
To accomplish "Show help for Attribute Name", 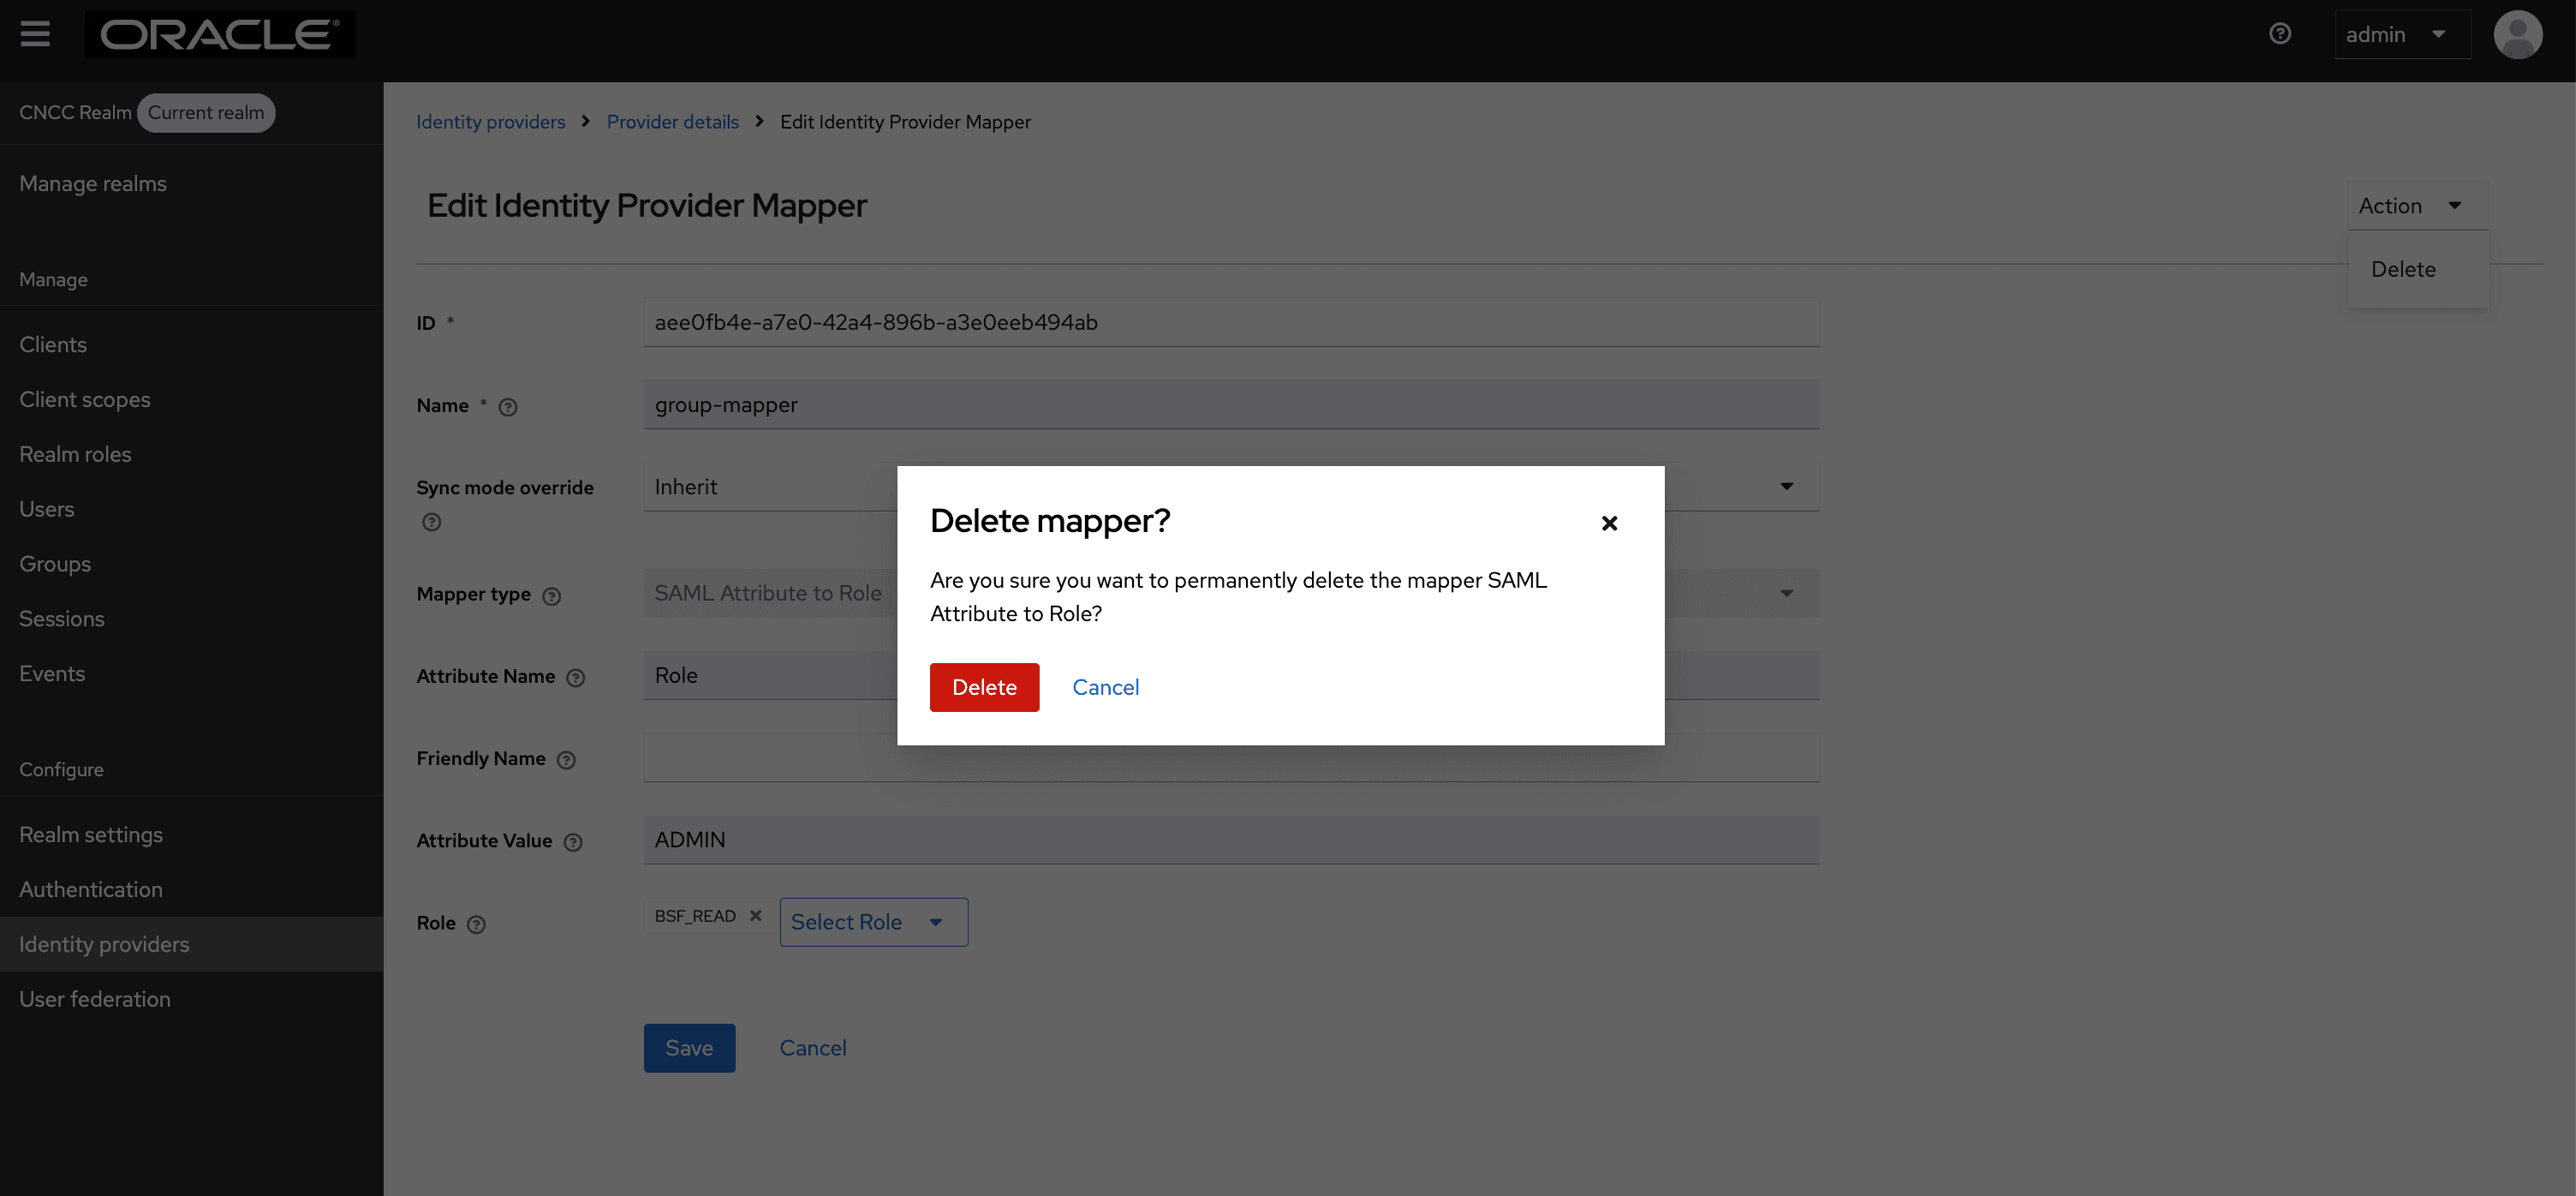I will point(575,678).
